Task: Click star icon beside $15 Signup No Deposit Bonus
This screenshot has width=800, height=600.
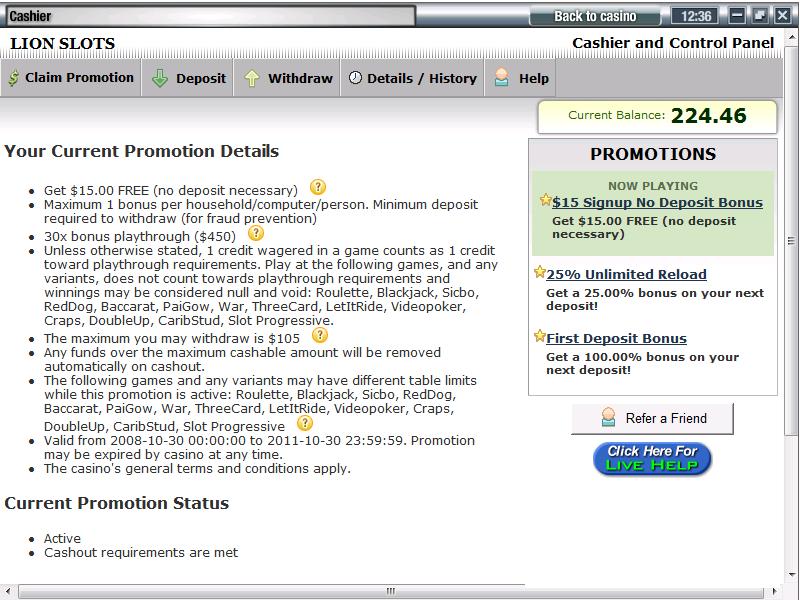Action: tap(545, 200)
